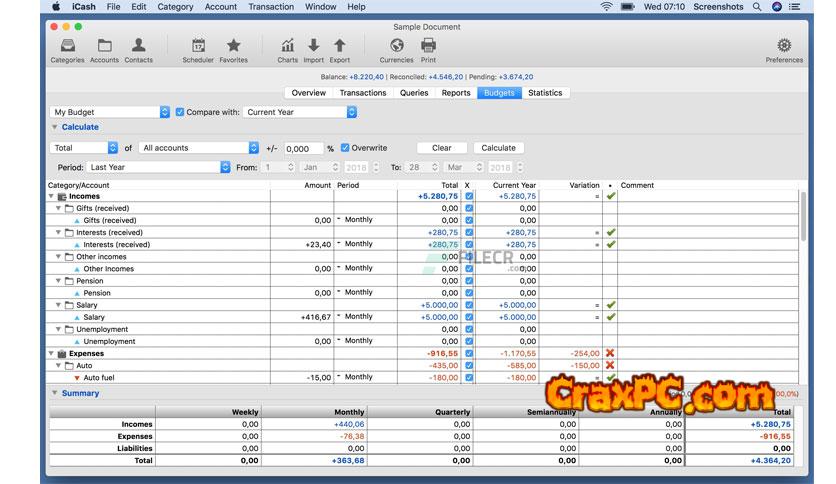Open the Categories toolbar icon
836x484 pixels.
[67, 46]
